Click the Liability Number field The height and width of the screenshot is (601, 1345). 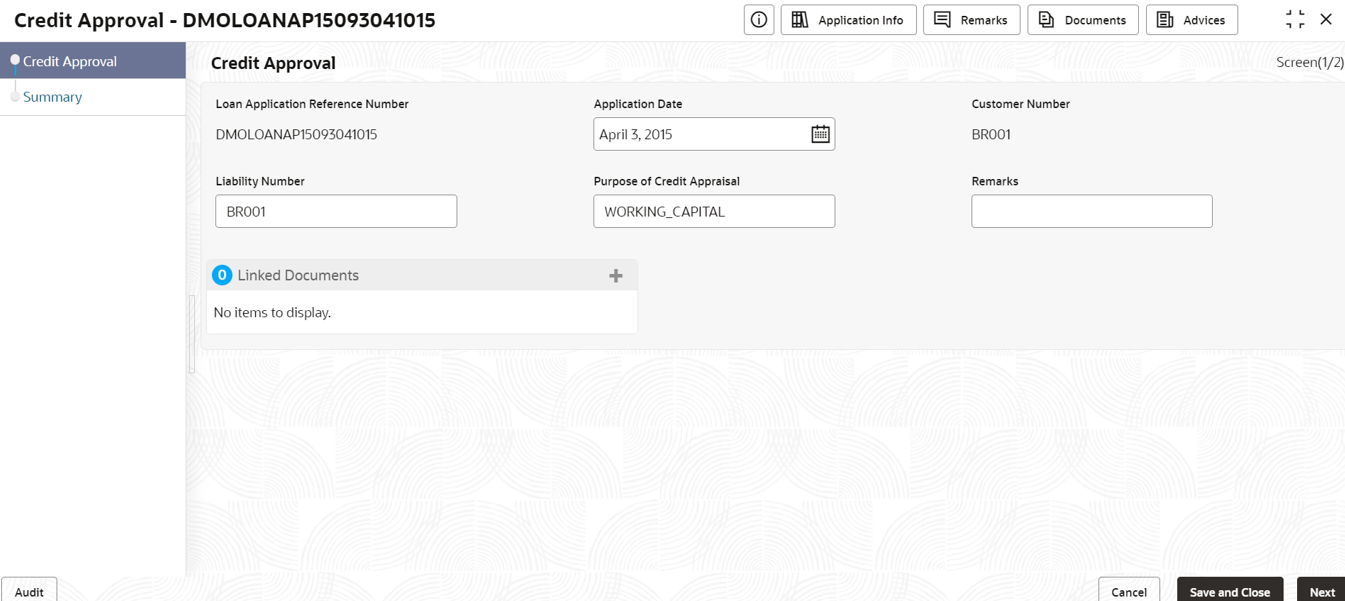(336, 211)
